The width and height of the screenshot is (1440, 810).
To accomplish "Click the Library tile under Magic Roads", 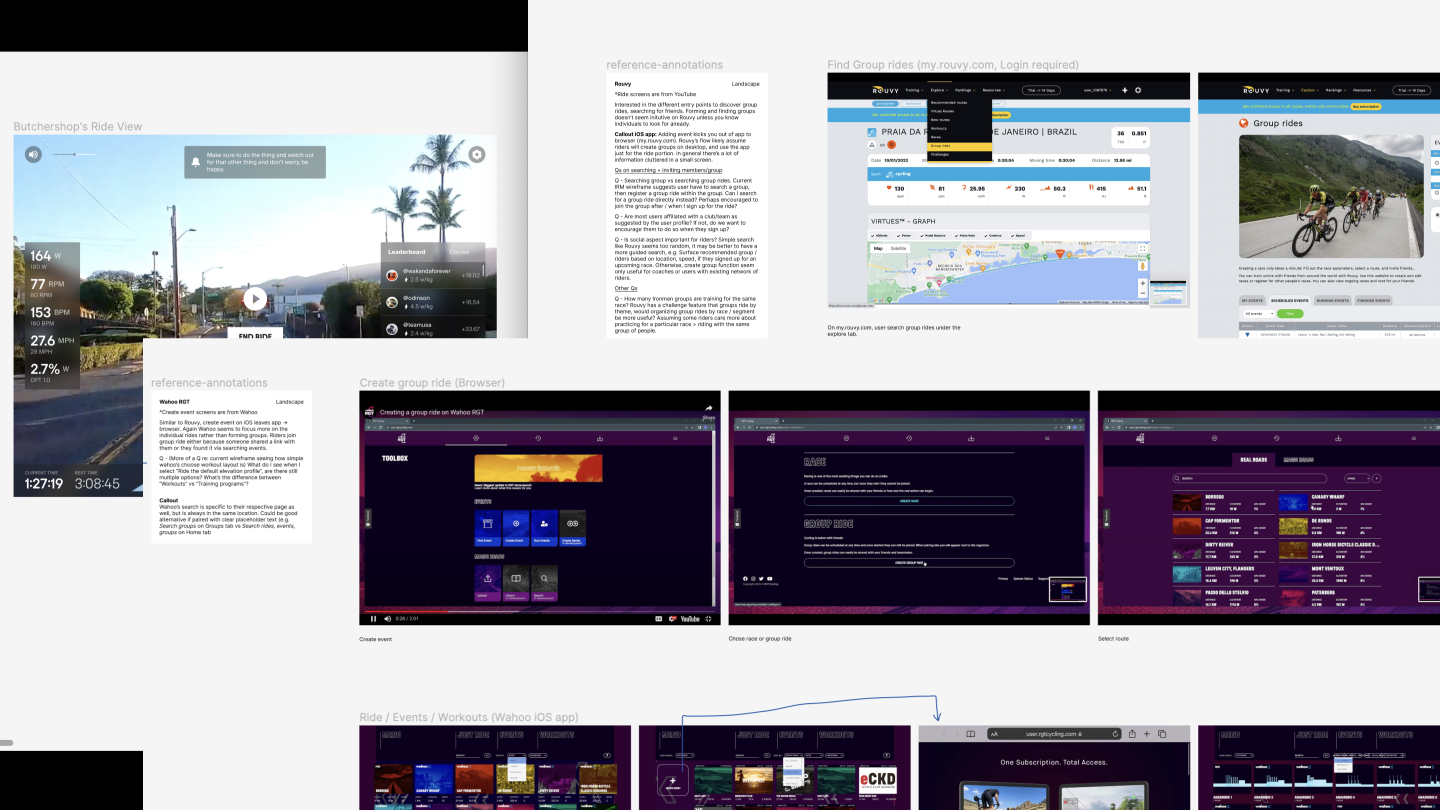I will click(x=516, y=583).
